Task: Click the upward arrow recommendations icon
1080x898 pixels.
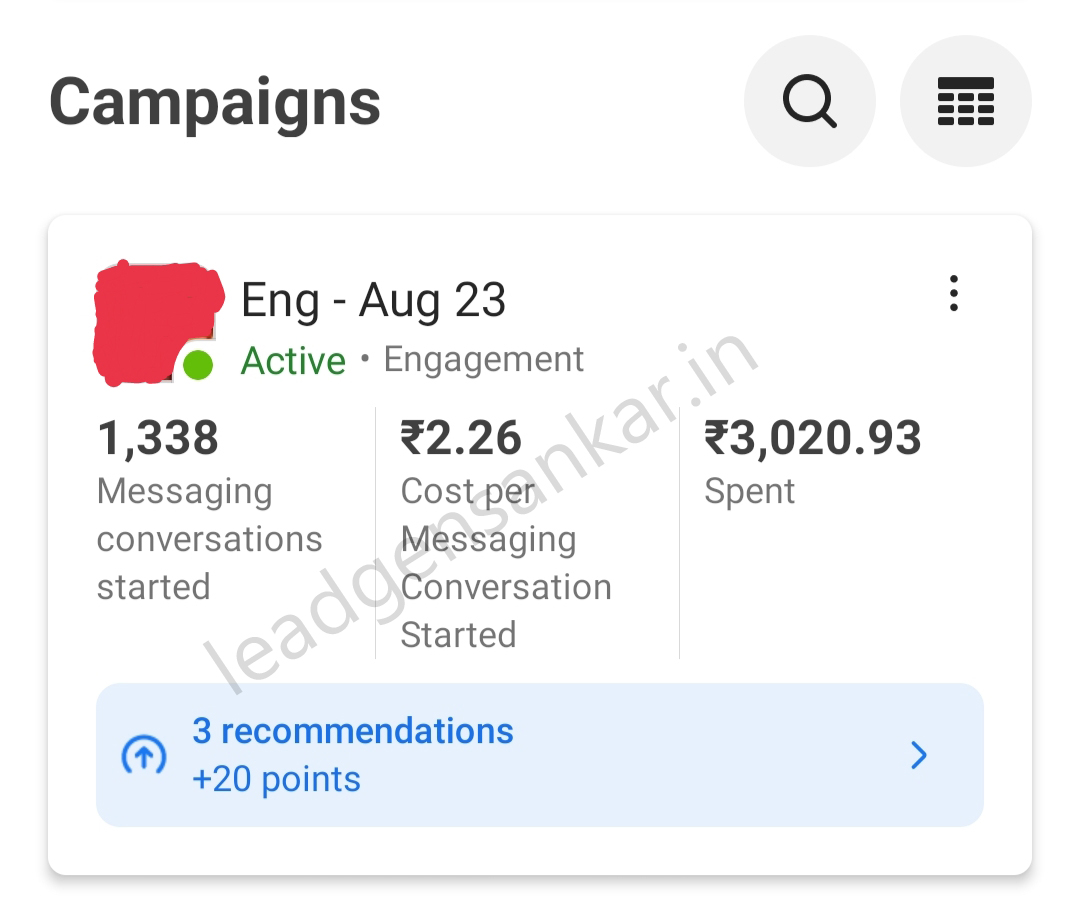Action: coord(144,756)
